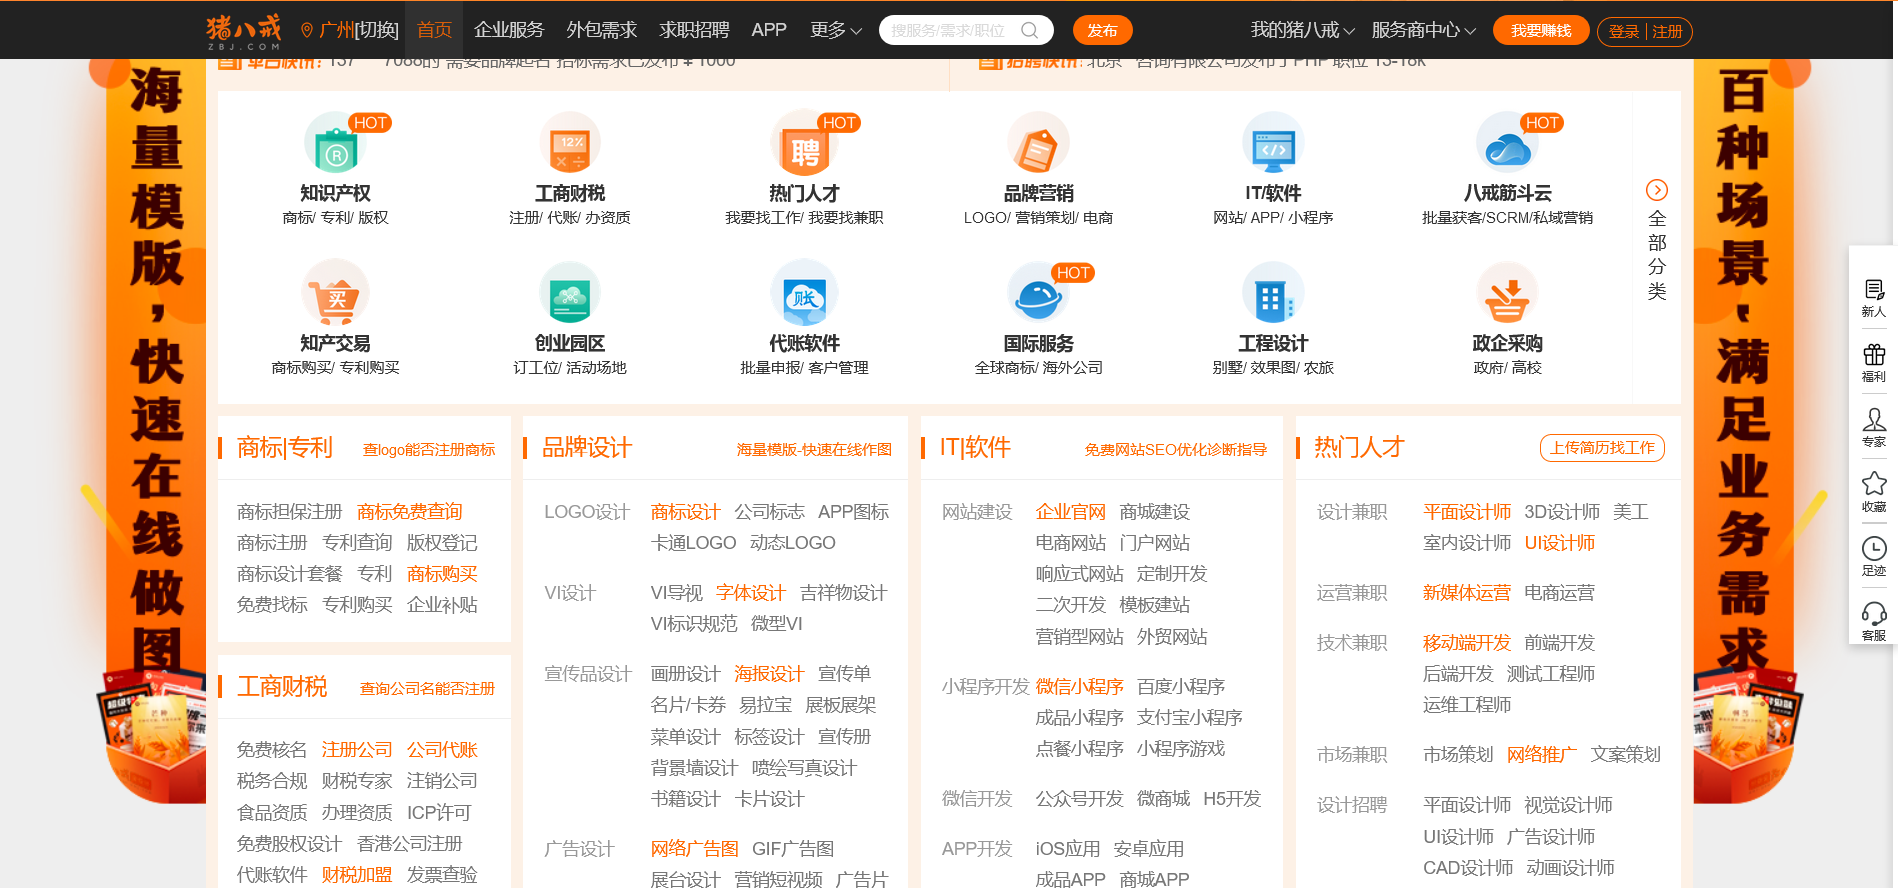
Task: Click the 广州 location pin icon
Action: point(307,31)
